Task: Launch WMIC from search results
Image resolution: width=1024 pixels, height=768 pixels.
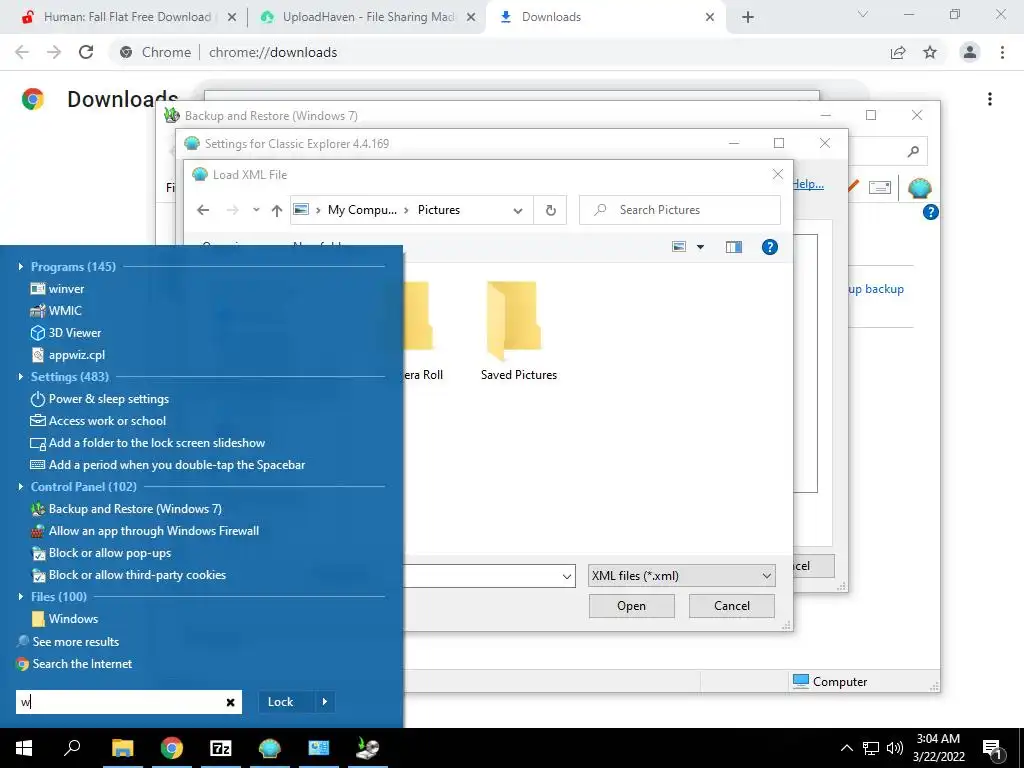Action: [56, 311]
